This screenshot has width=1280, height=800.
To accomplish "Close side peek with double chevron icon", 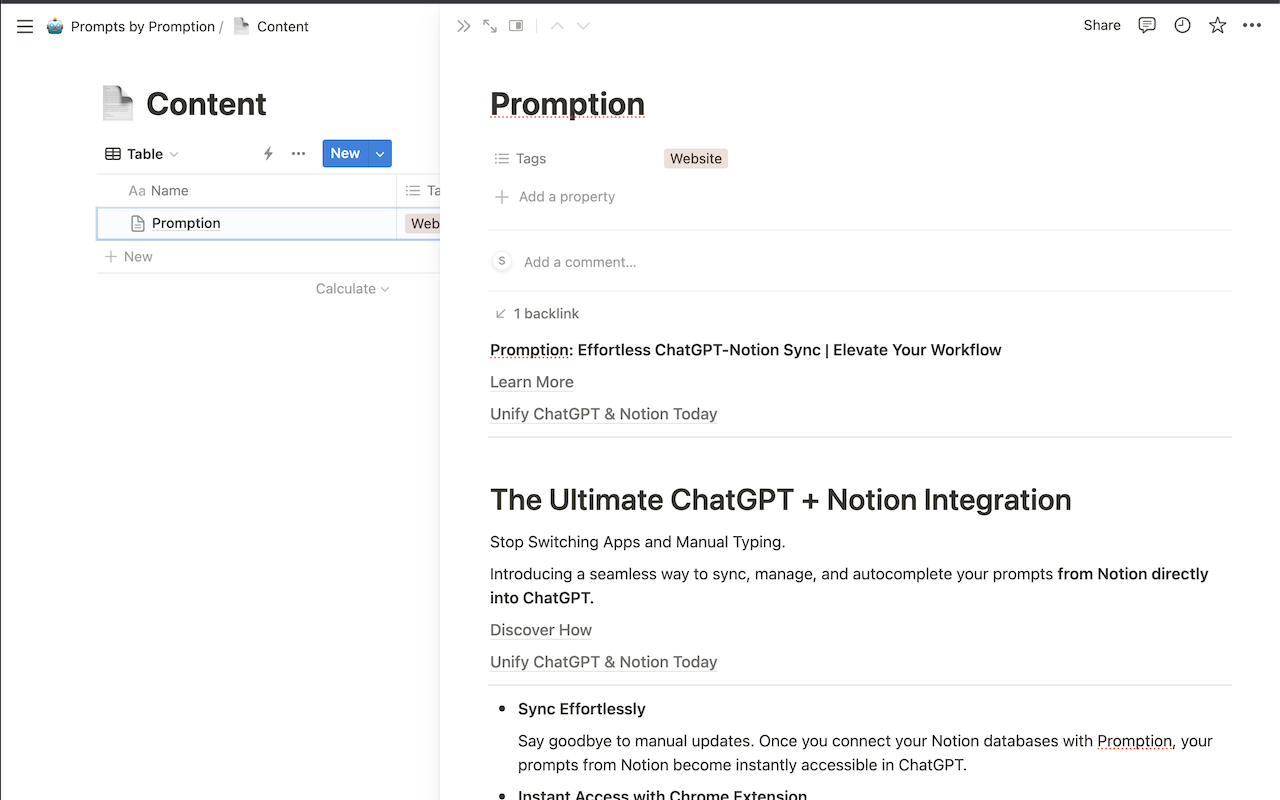I will (463, 26).
